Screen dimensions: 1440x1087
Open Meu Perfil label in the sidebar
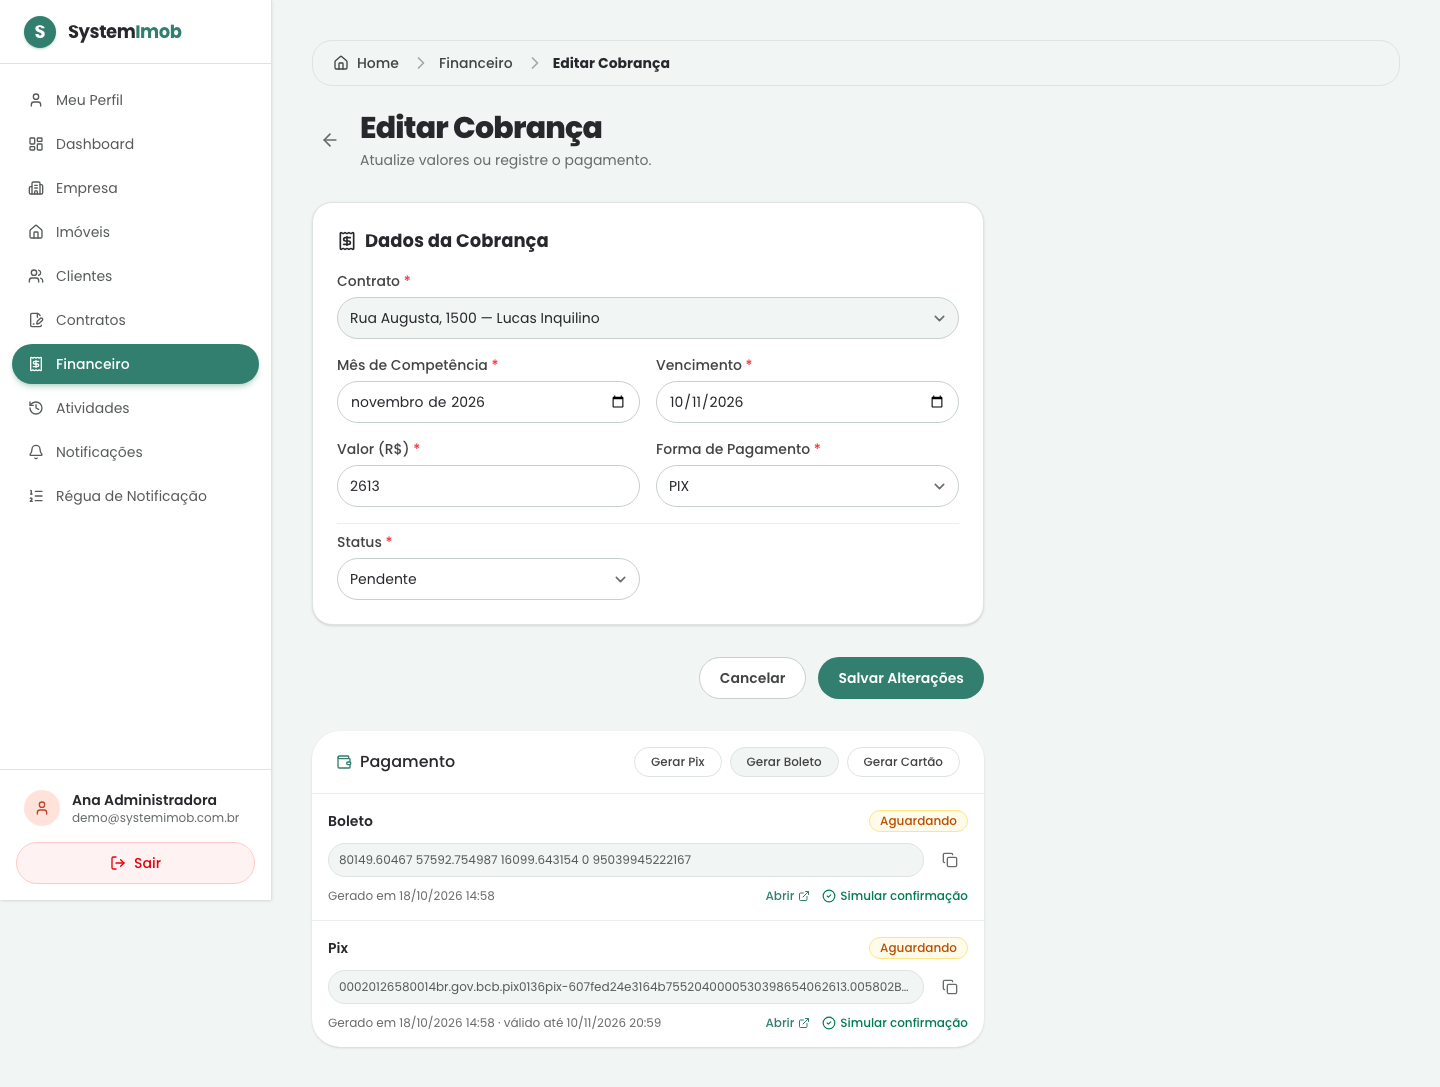tap(89, 100)
